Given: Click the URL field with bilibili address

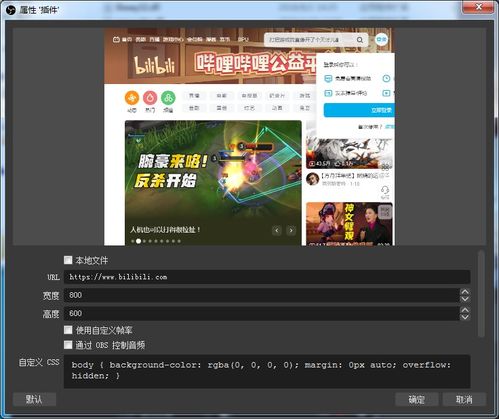Looking at the screenshot, I should click(x=267, y=277).
